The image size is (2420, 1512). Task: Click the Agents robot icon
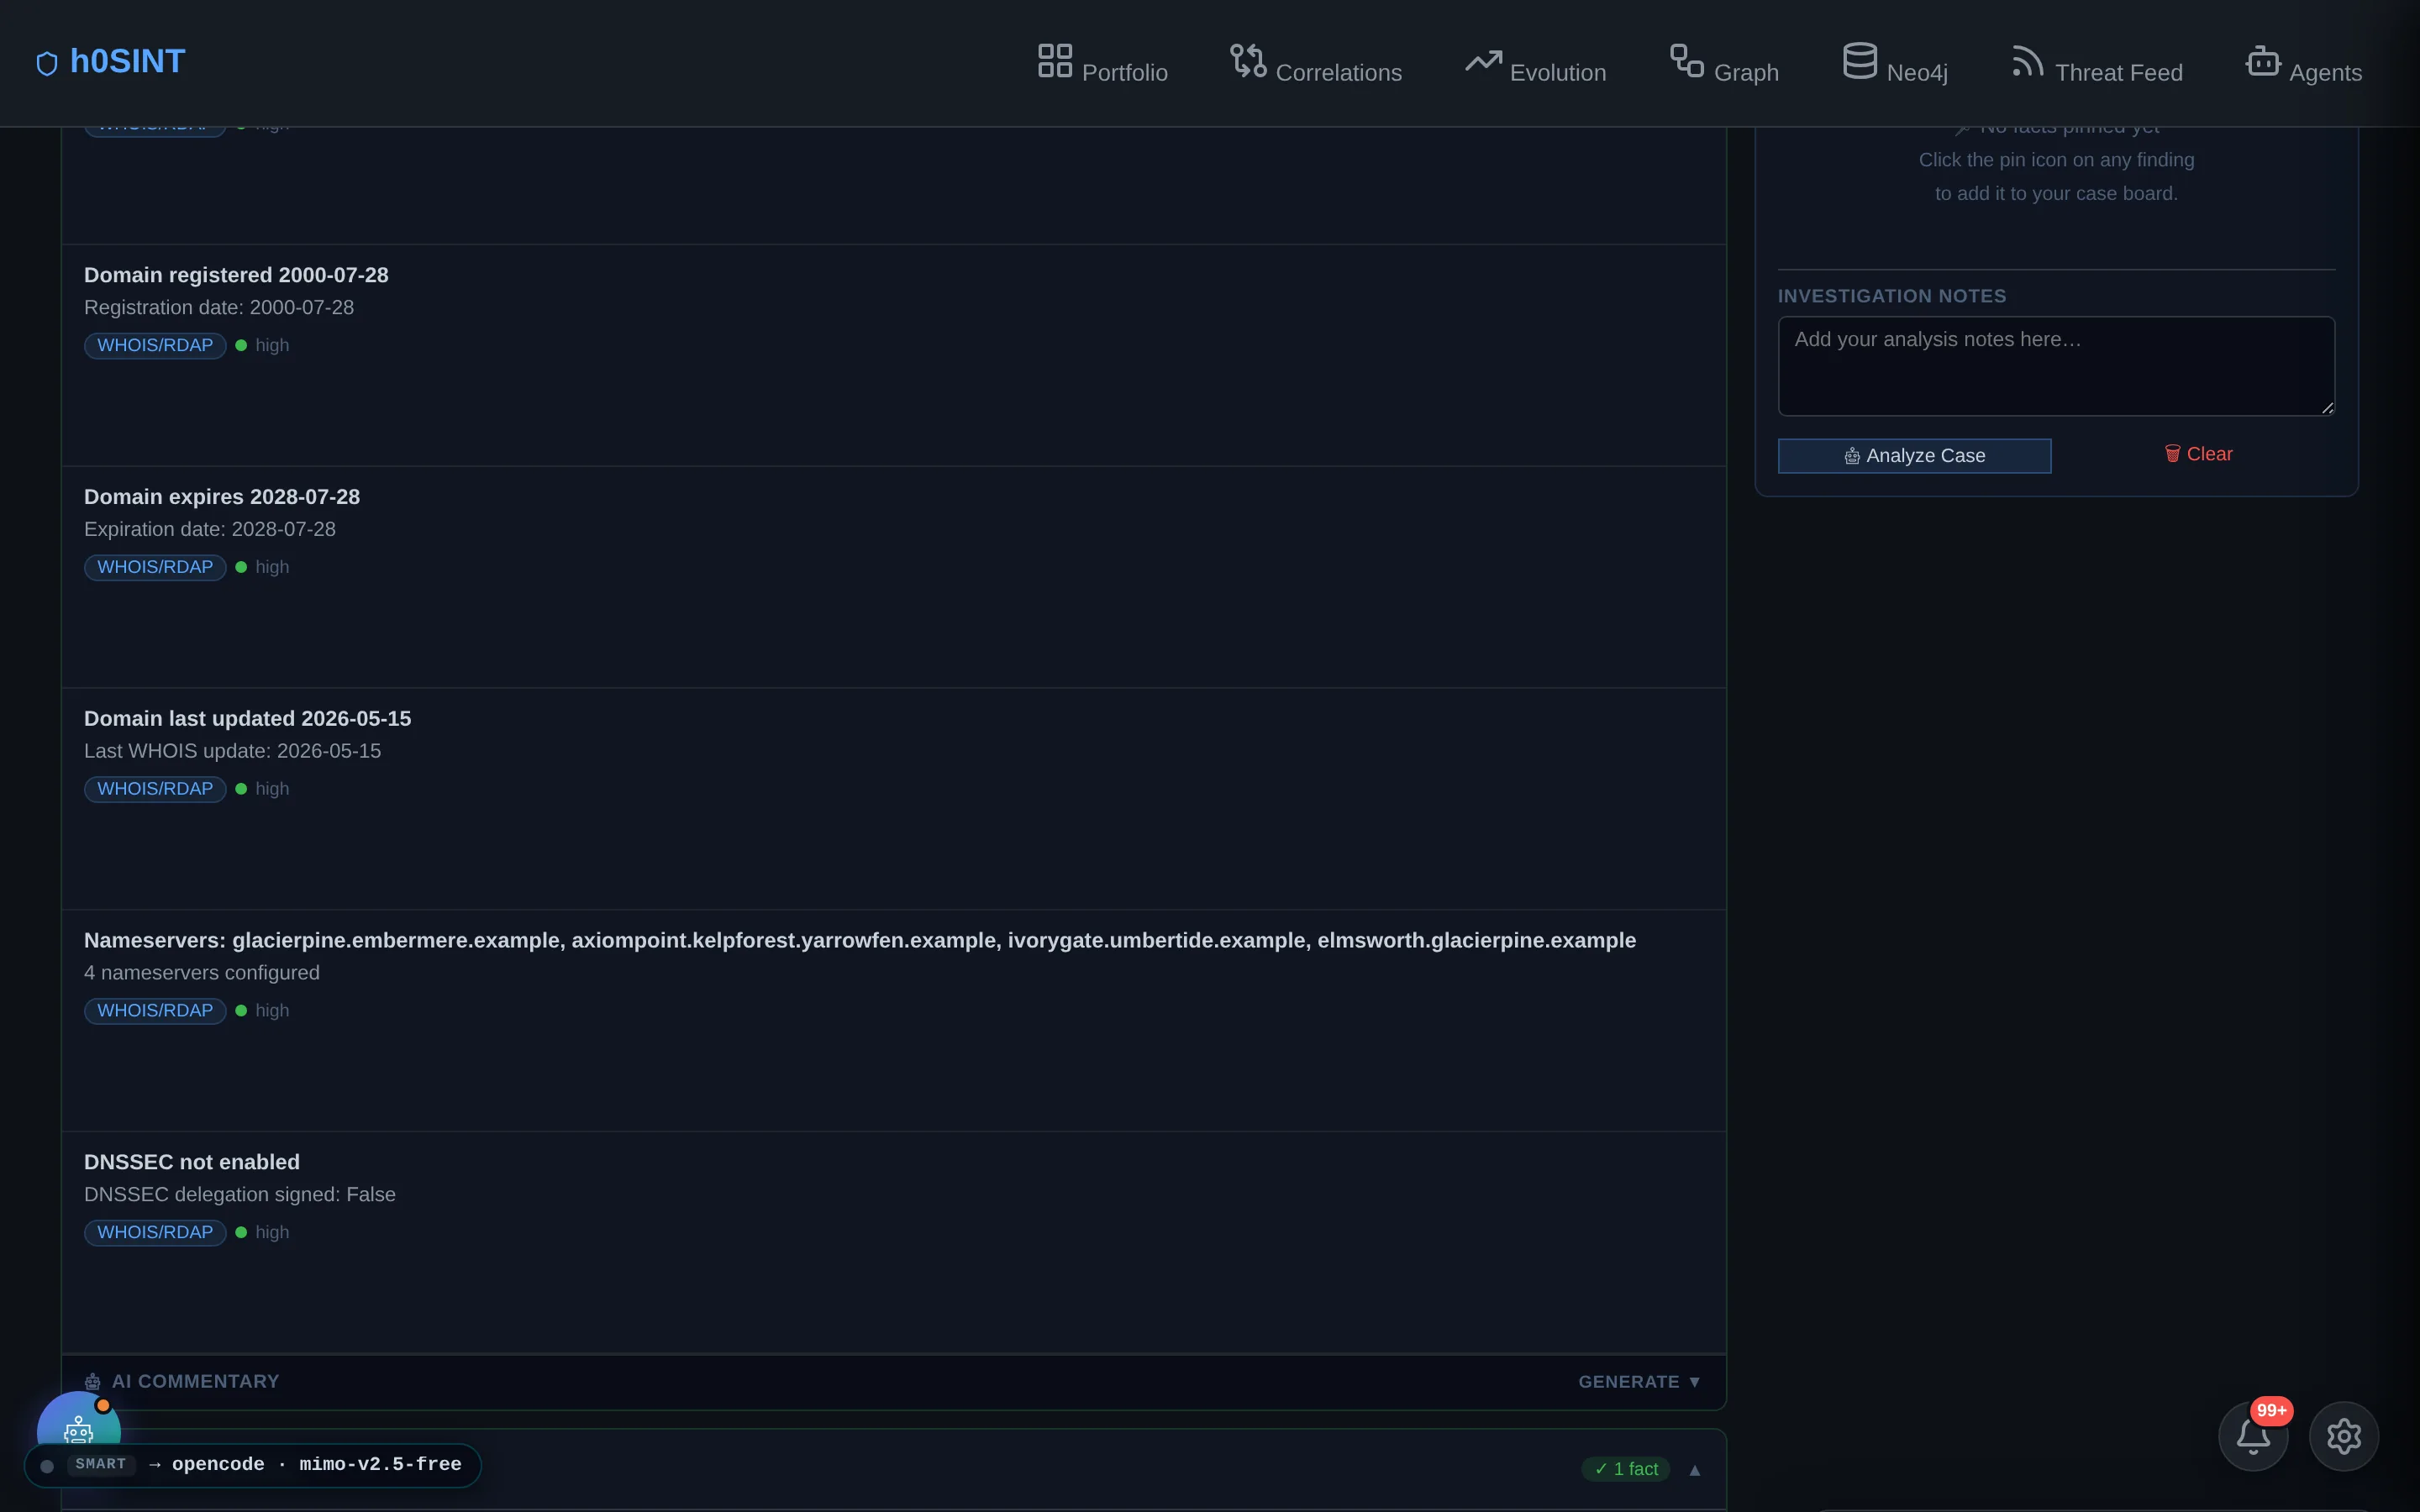tap(2262, 60)
